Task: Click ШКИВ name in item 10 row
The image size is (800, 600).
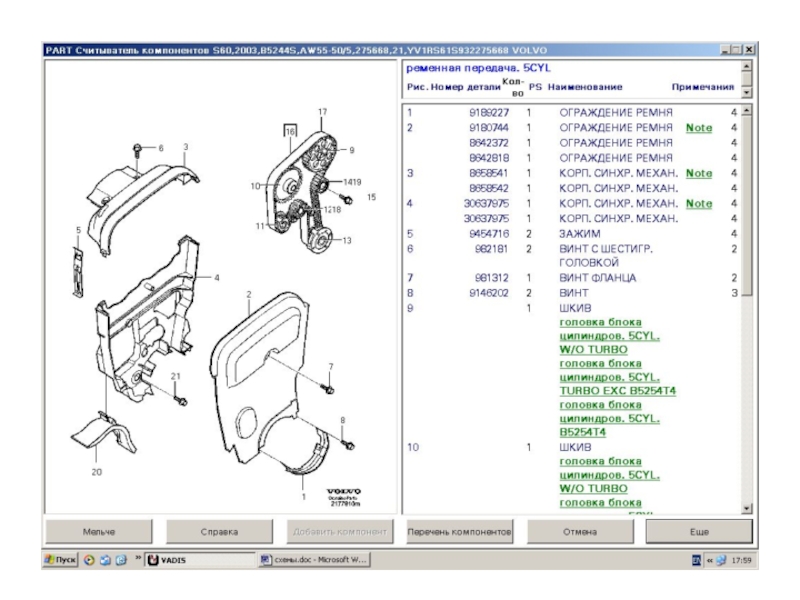Action: click(x=575, y=447)
